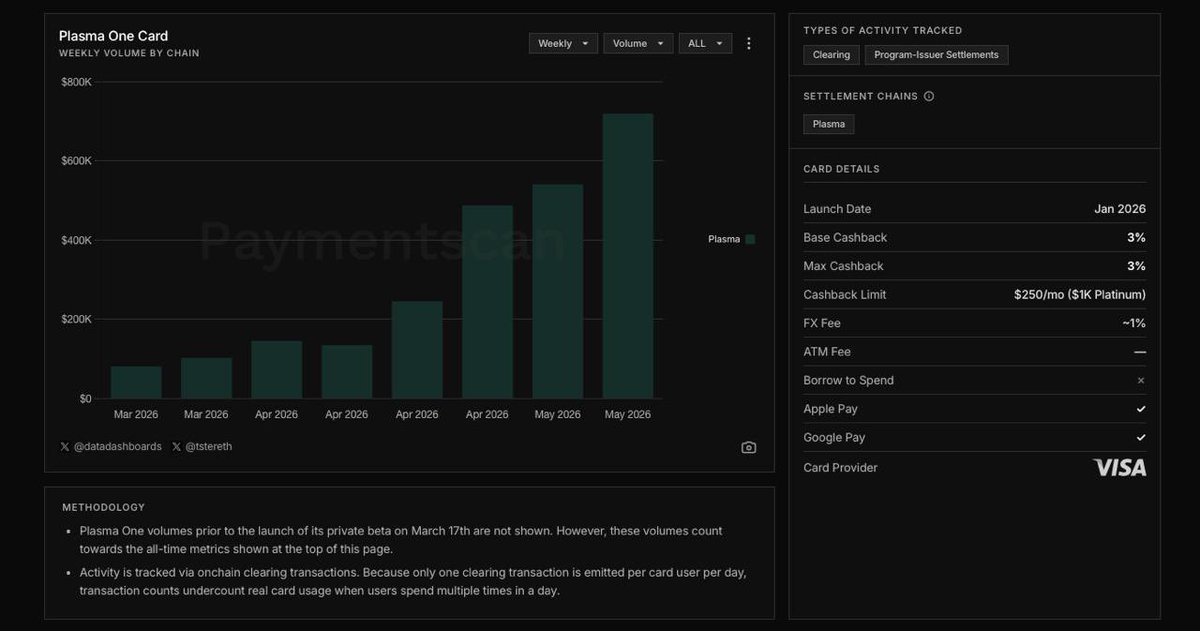The width and height of the screenshot is (1200, 631).
Task: Click the $400K axis label
Action: [x=76, y=240]
